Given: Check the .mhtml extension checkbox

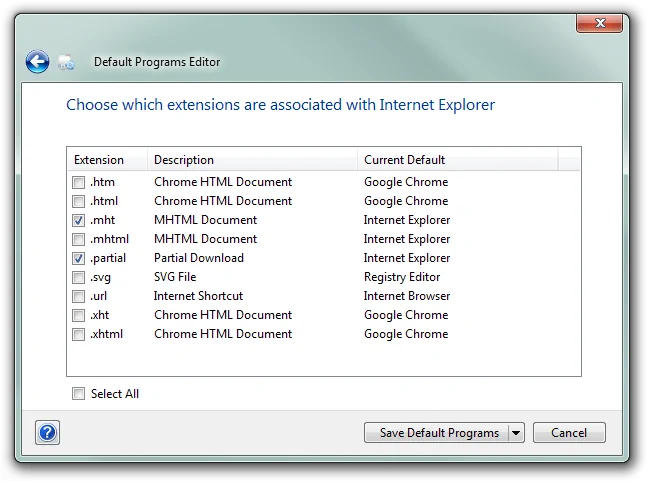Looking at the screenshot, I should coord(78,239).
